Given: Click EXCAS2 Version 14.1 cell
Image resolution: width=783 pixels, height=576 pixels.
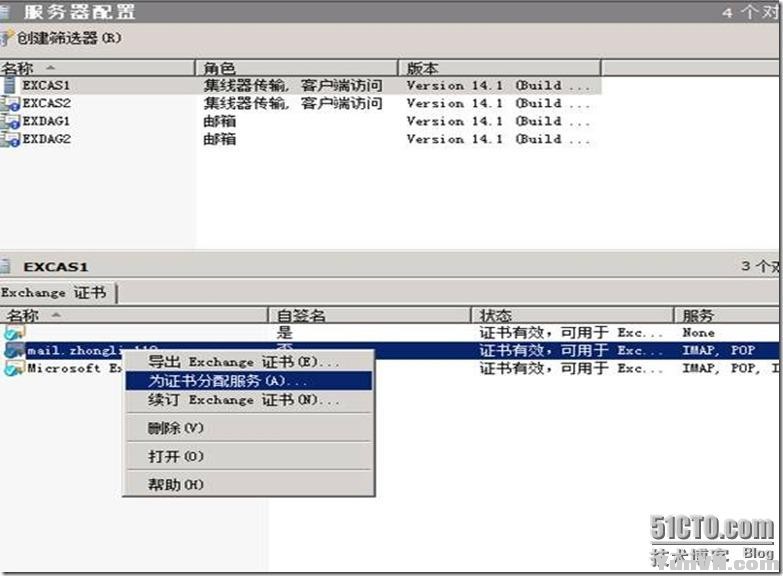Looking at the screenshot, I should [498, 103].
